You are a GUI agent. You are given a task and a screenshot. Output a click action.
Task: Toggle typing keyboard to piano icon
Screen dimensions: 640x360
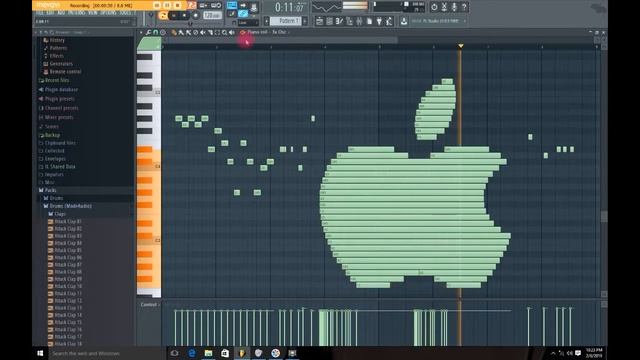click(x=232, y=5)
